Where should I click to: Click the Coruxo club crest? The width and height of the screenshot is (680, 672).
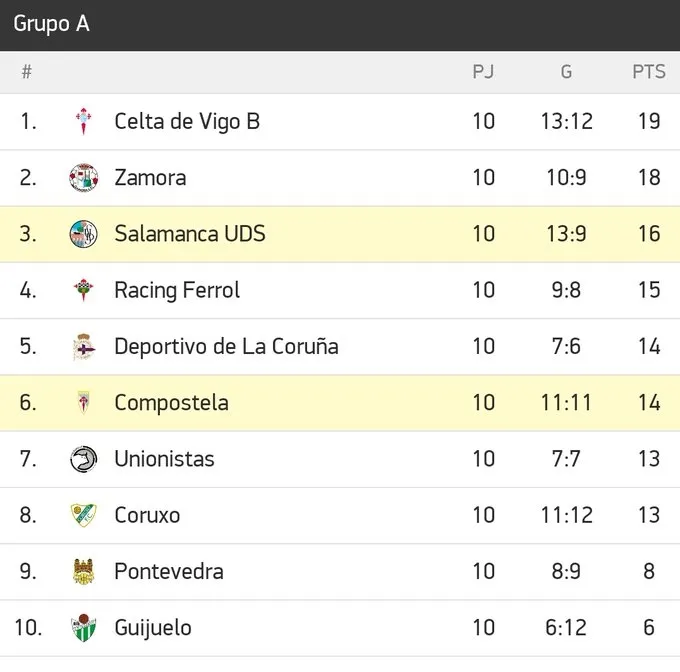[84, 516]
